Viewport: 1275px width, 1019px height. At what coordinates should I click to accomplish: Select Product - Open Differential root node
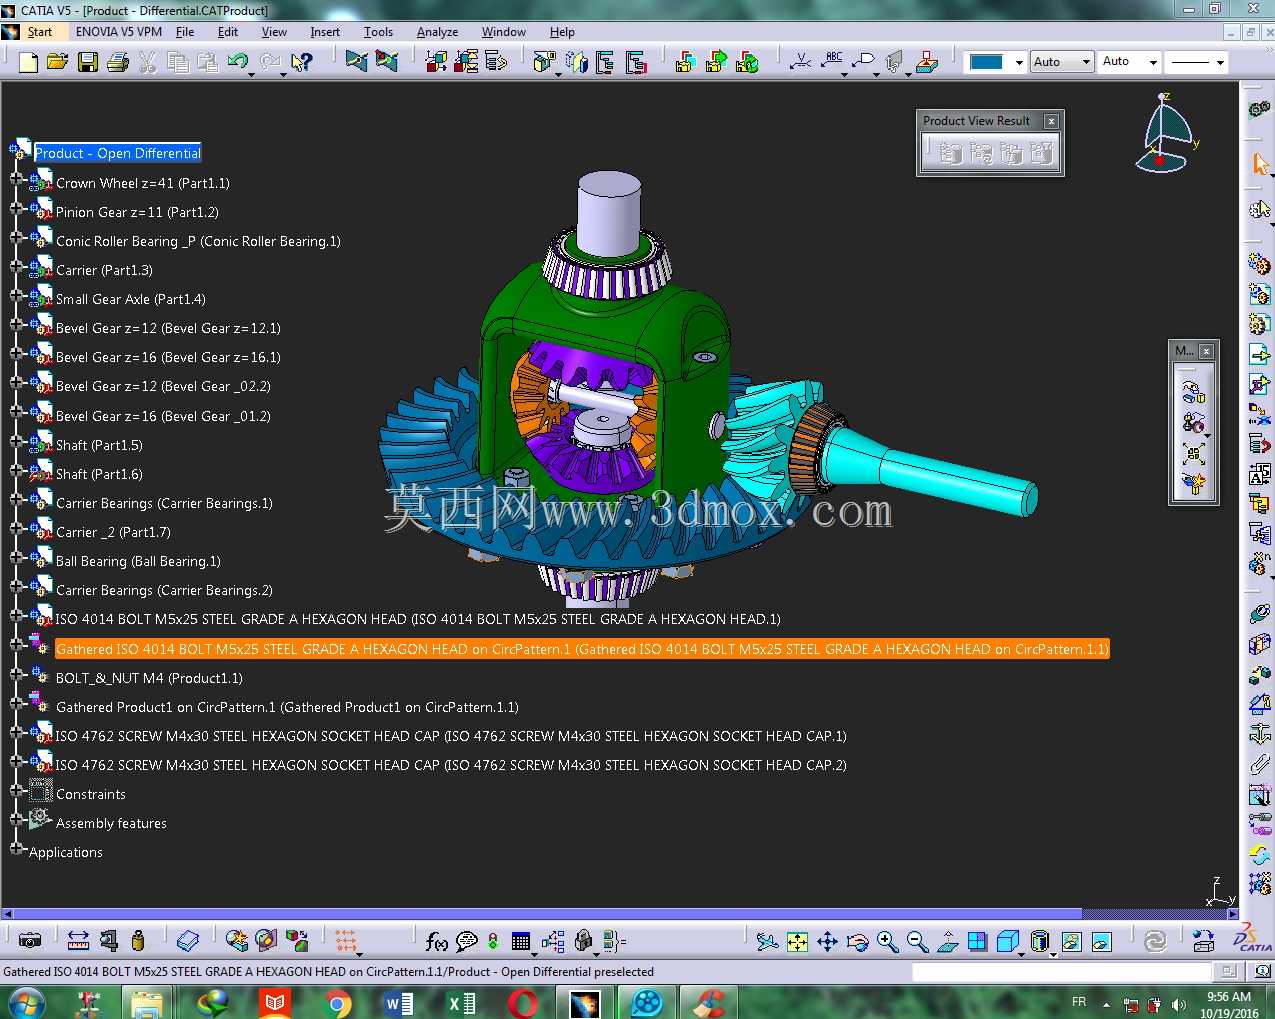118,153
